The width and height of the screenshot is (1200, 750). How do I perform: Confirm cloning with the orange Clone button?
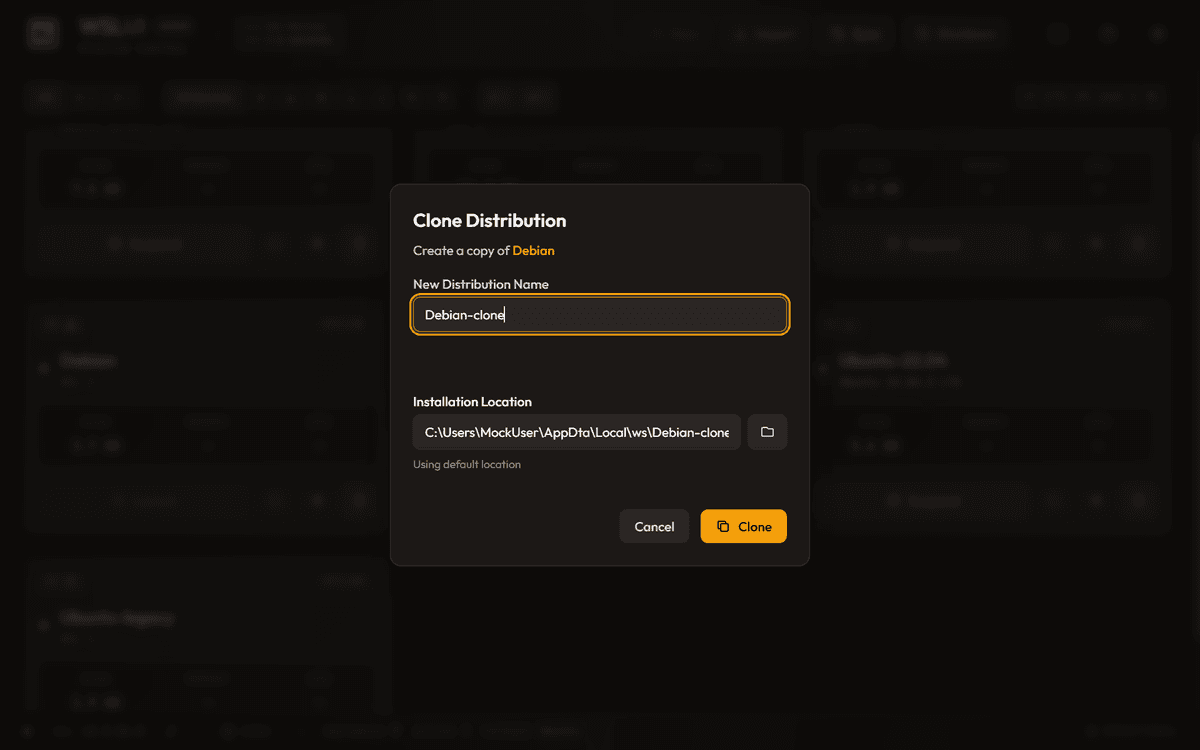(x=743, y=526)
